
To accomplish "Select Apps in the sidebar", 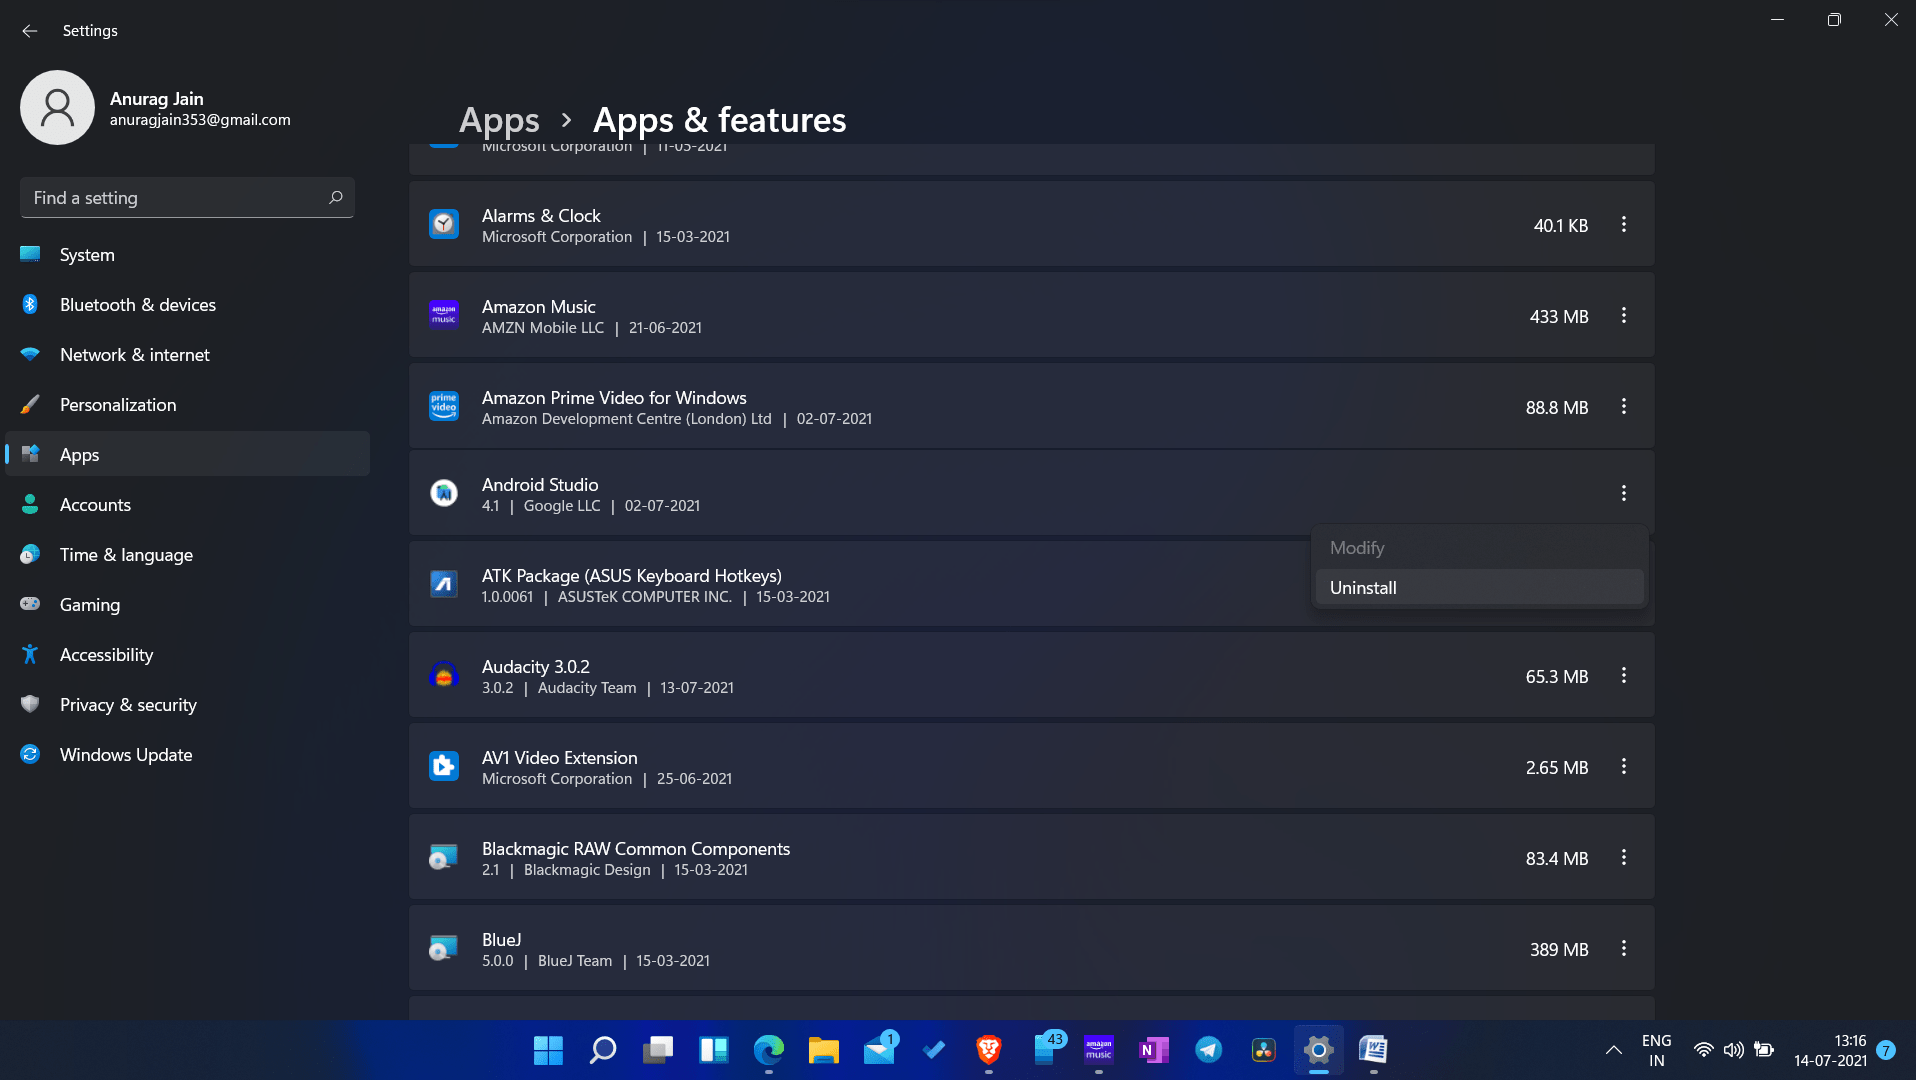I will 187,455.
